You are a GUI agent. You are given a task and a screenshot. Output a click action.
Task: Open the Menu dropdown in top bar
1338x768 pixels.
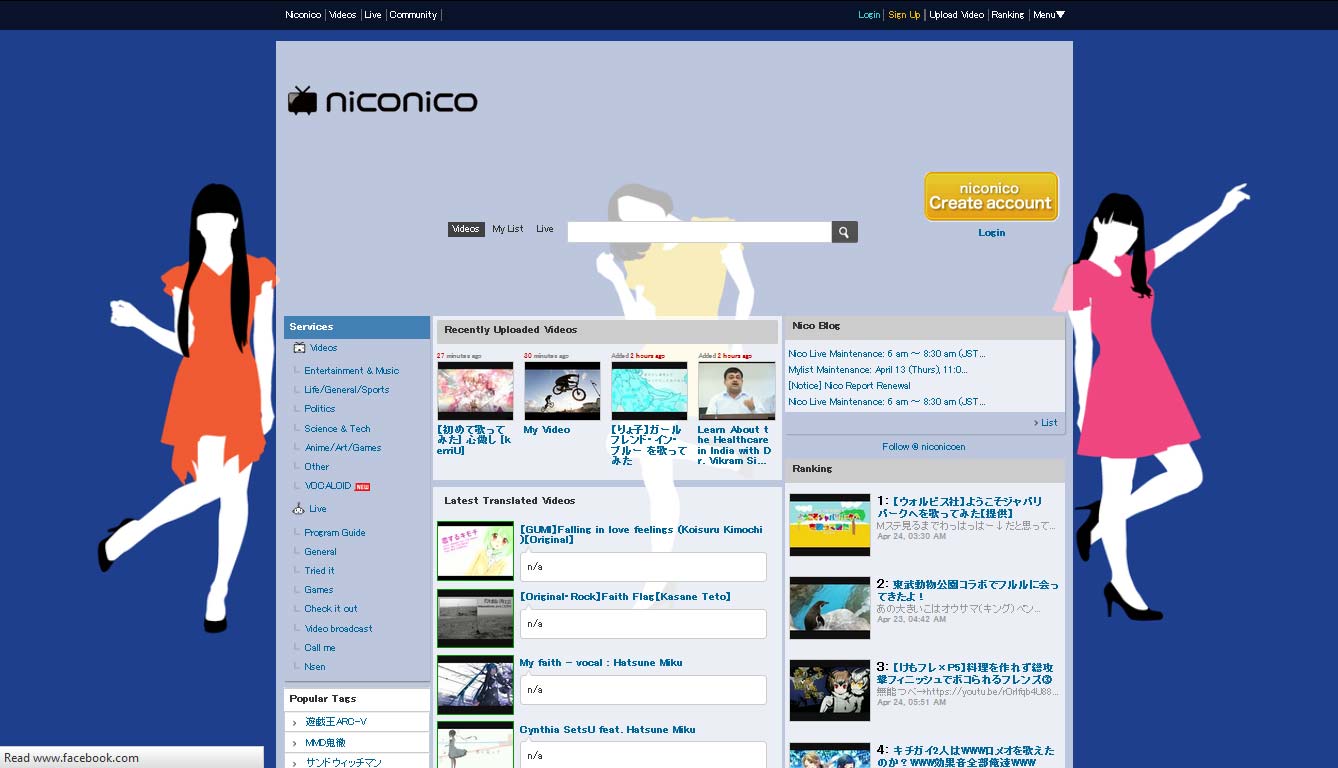(x=1049, y=15)
